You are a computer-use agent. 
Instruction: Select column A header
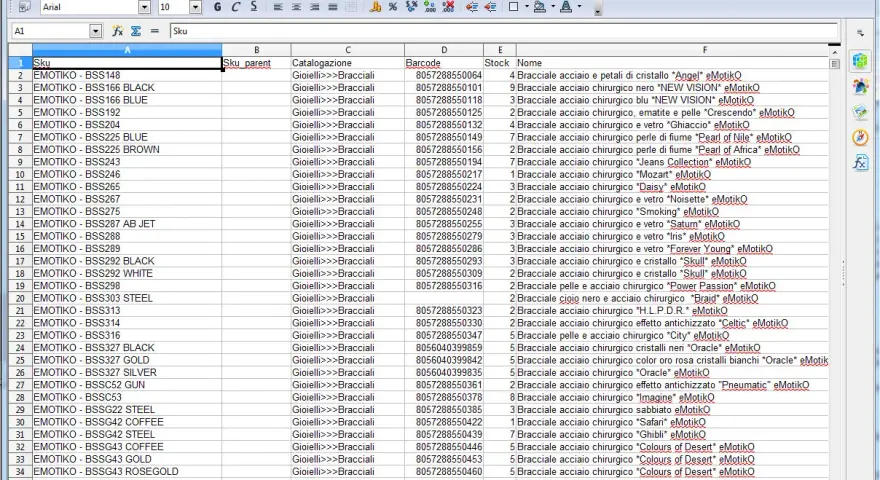click(x=127, y=50)
